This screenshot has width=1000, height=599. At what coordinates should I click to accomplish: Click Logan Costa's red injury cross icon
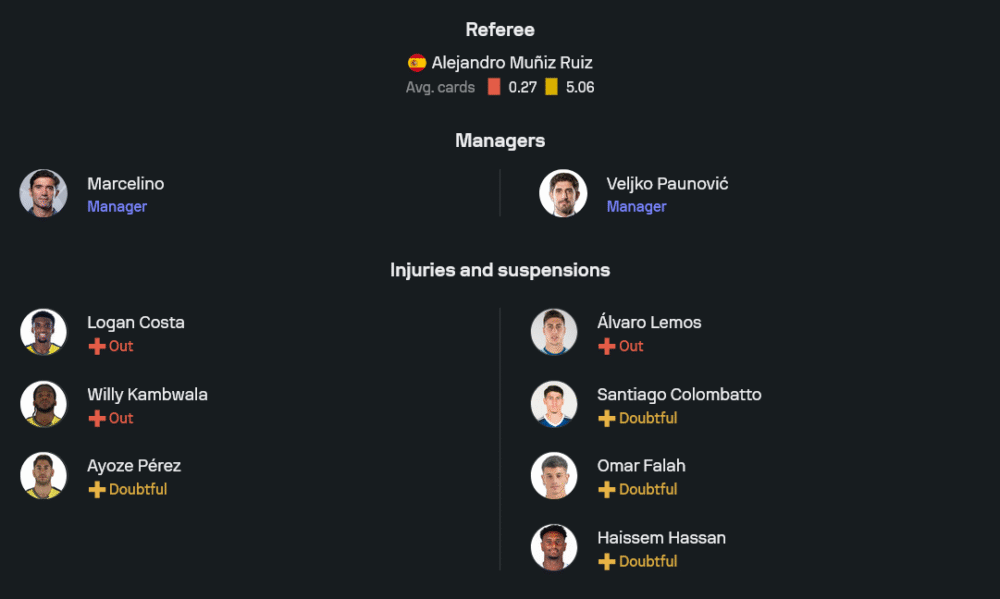click(97, 346)
